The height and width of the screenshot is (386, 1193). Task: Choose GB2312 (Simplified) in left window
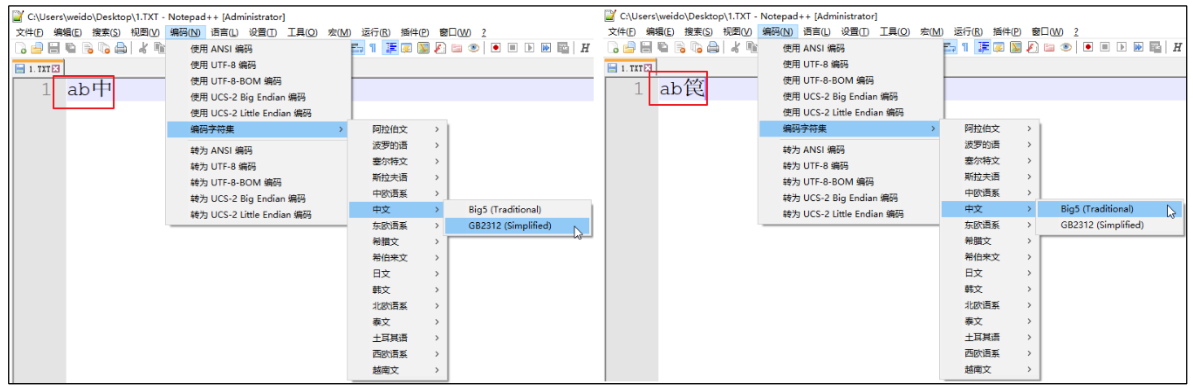(517, 225)
